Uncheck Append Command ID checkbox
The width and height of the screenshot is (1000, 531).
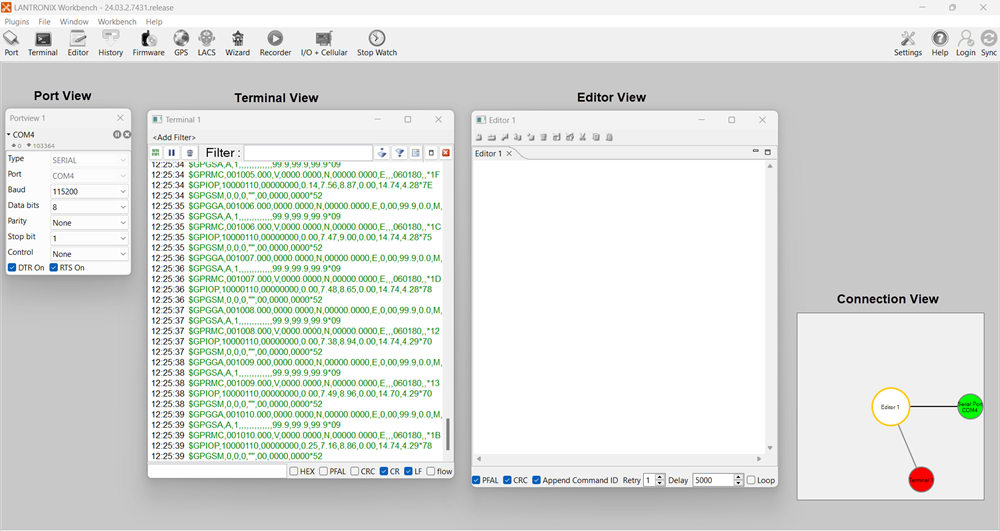536,480
